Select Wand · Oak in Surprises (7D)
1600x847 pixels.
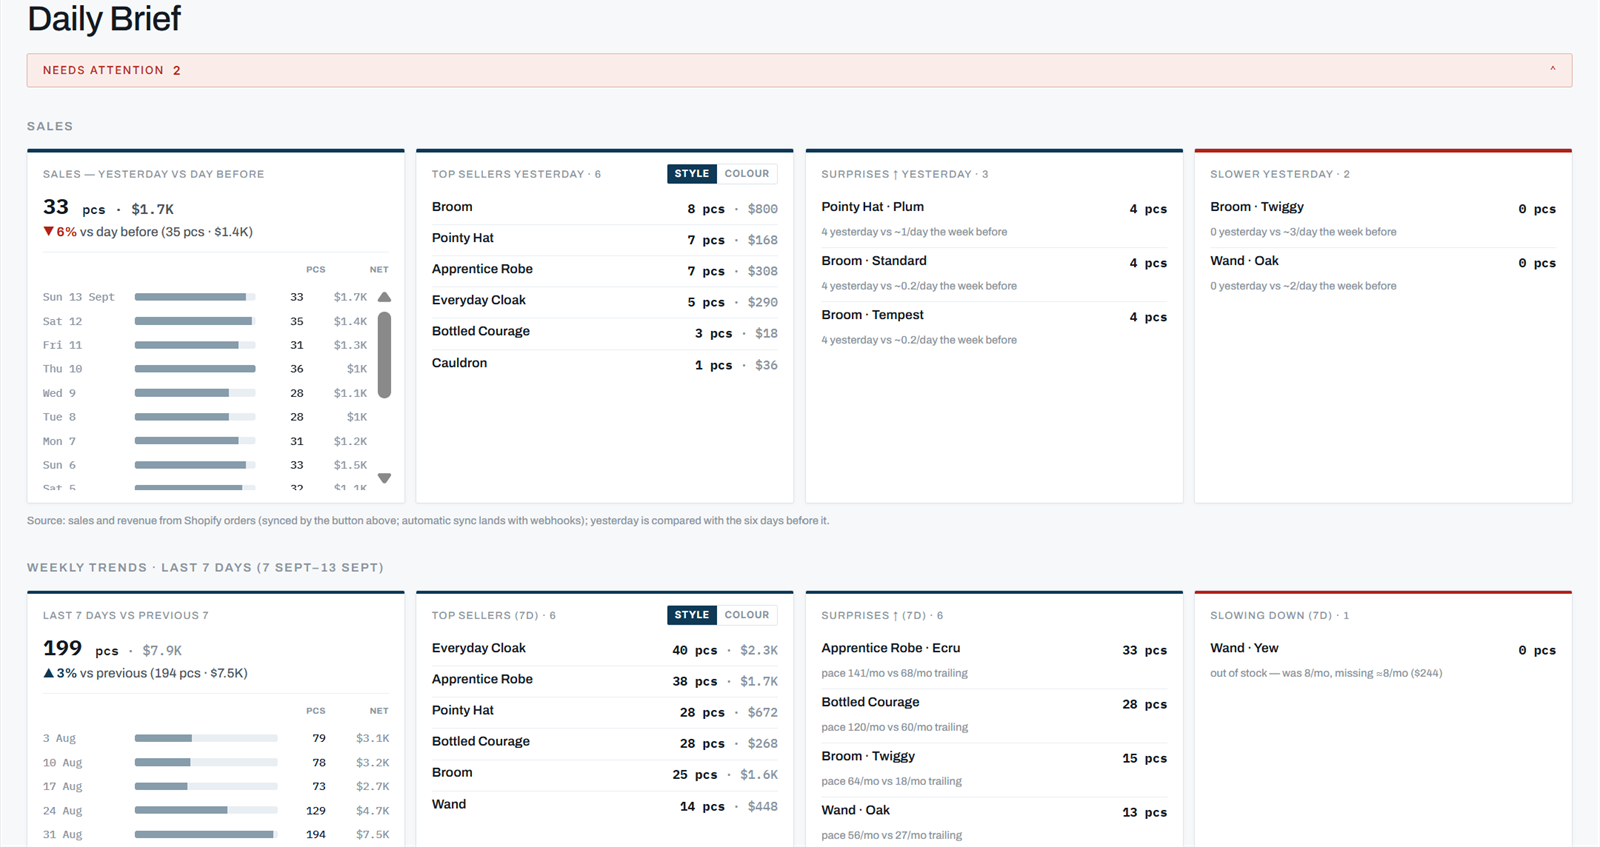[994, 822]
